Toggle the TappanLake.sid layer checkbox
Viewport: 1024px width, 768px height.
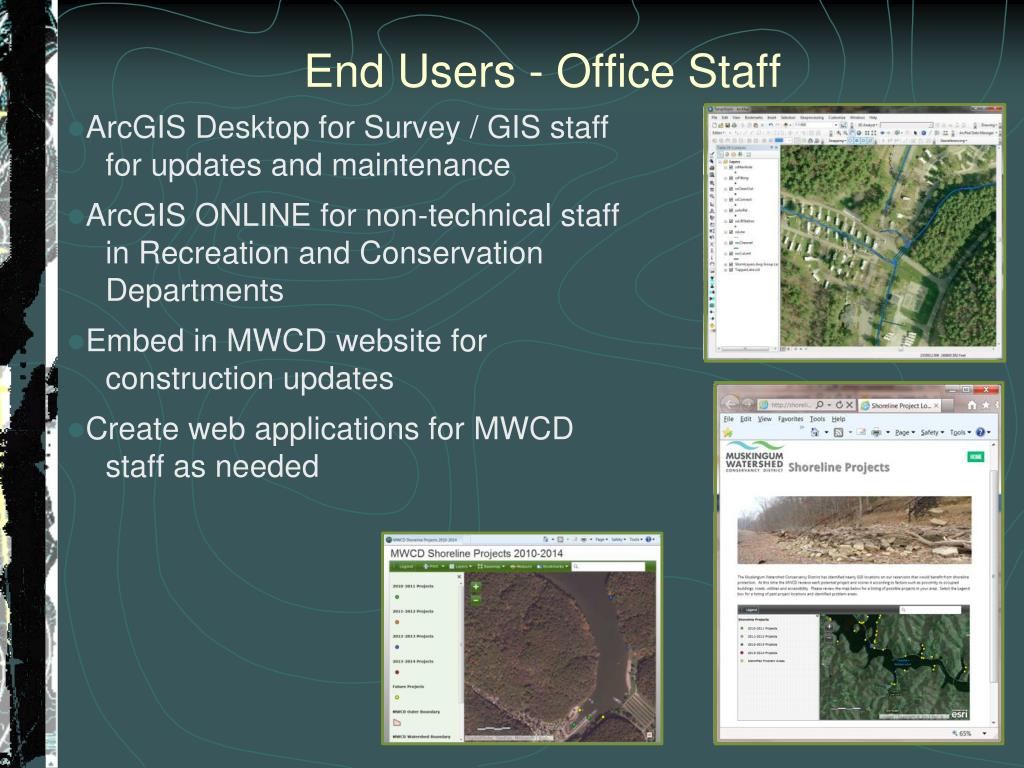731,270
